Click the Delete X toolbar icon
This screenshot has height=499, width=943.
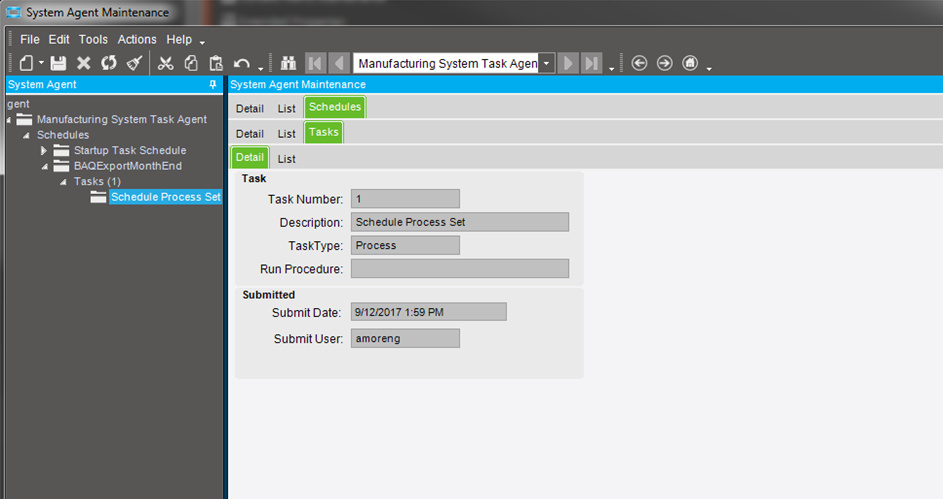[84, 63]
